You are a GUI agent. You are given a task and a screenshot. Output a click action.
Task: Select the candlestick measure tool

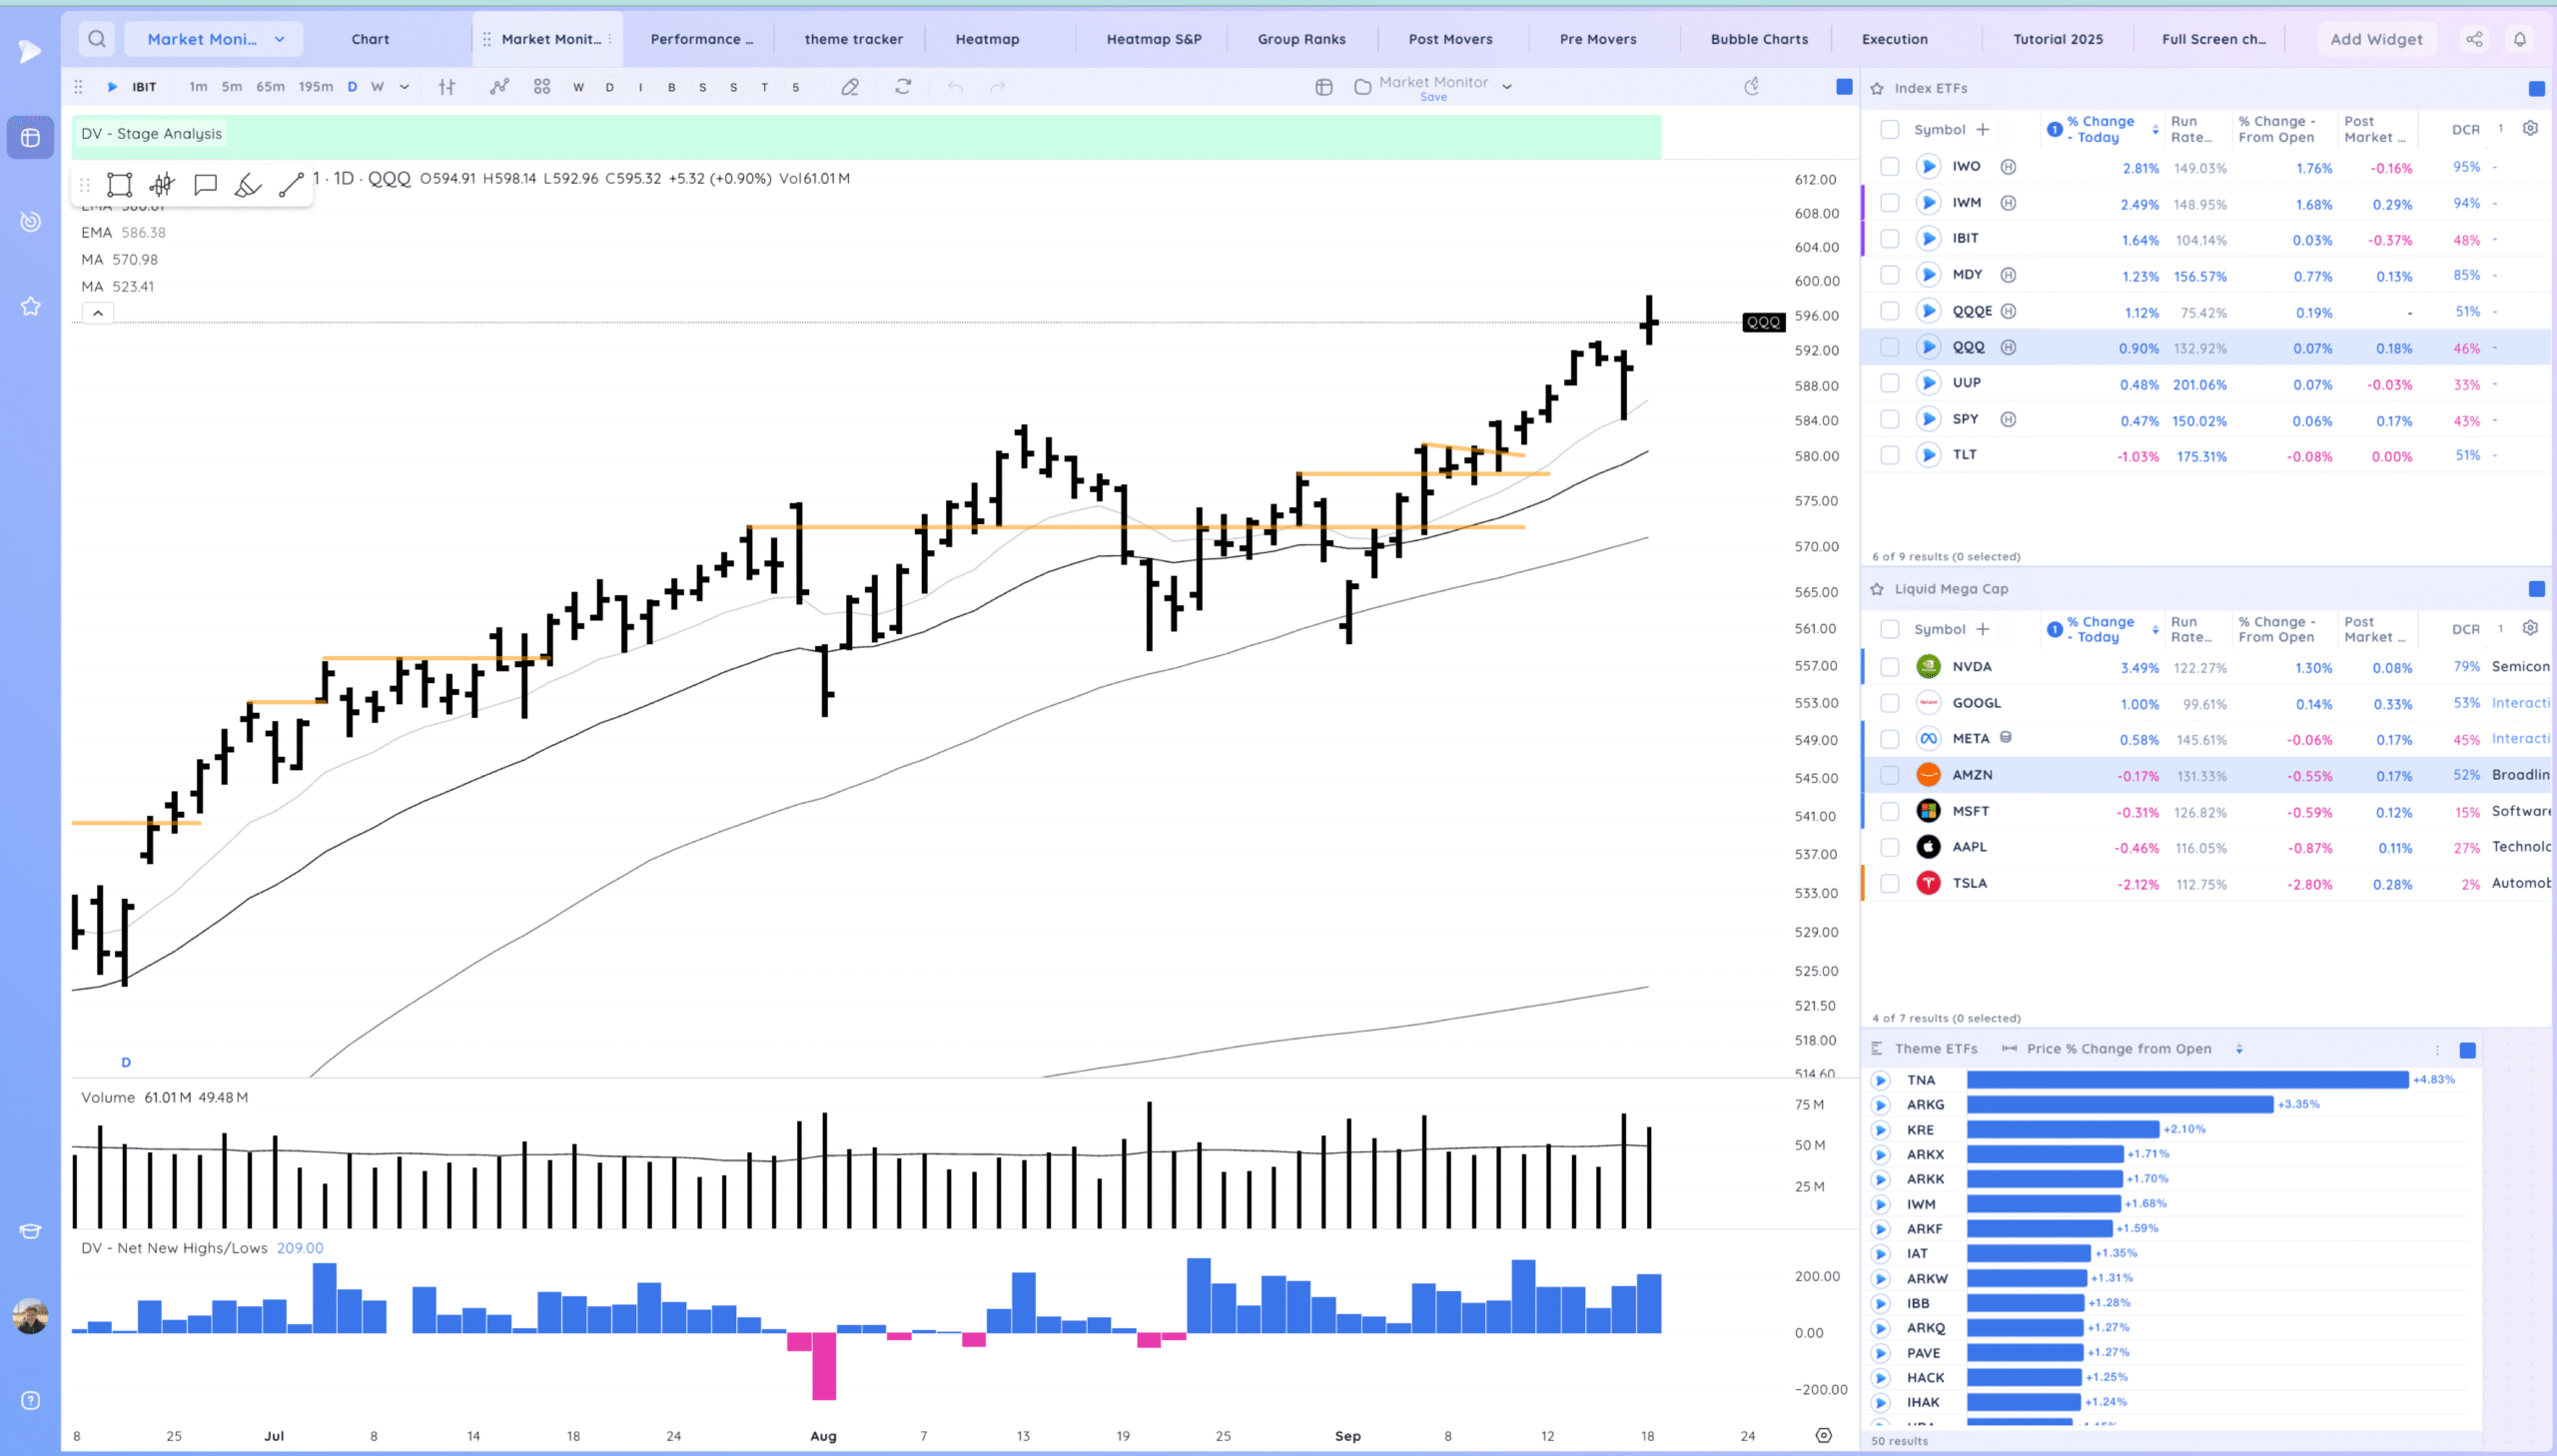162,185
